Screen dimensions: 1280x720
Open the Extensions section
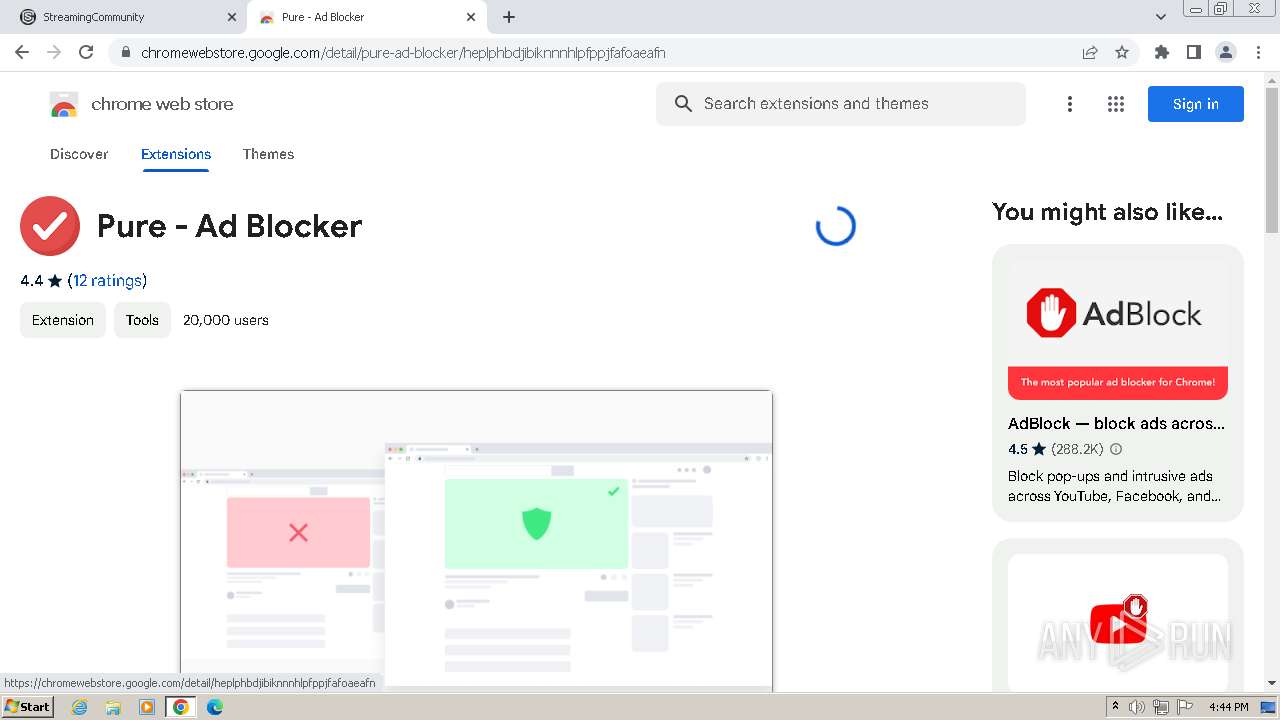176,154
